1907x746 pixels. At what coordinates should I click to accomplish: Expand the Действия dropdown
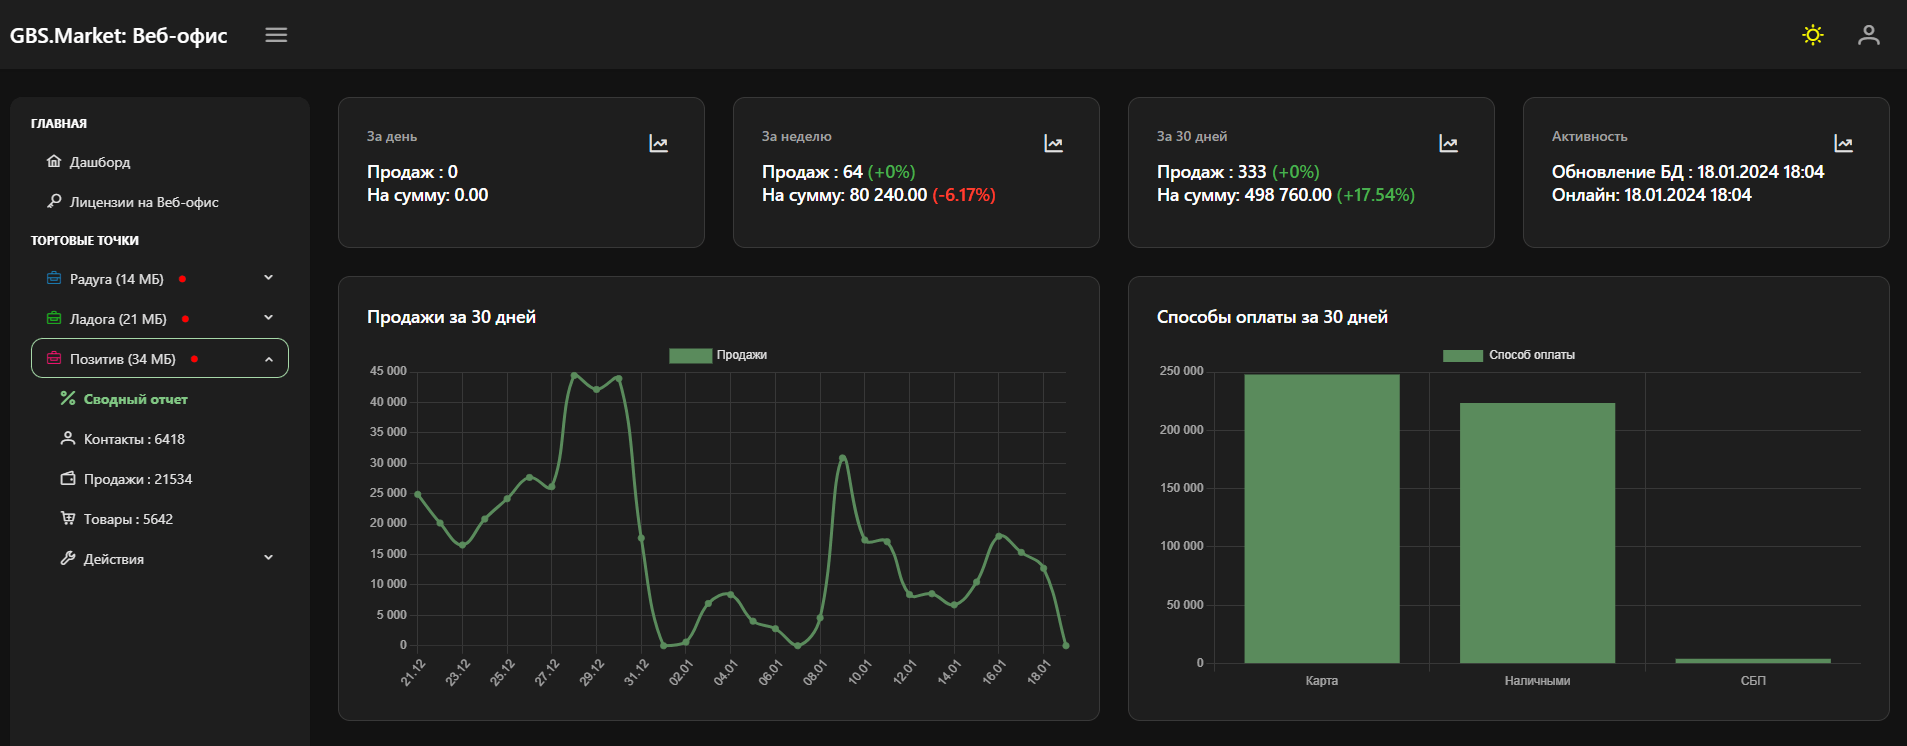tap(268, 558)
